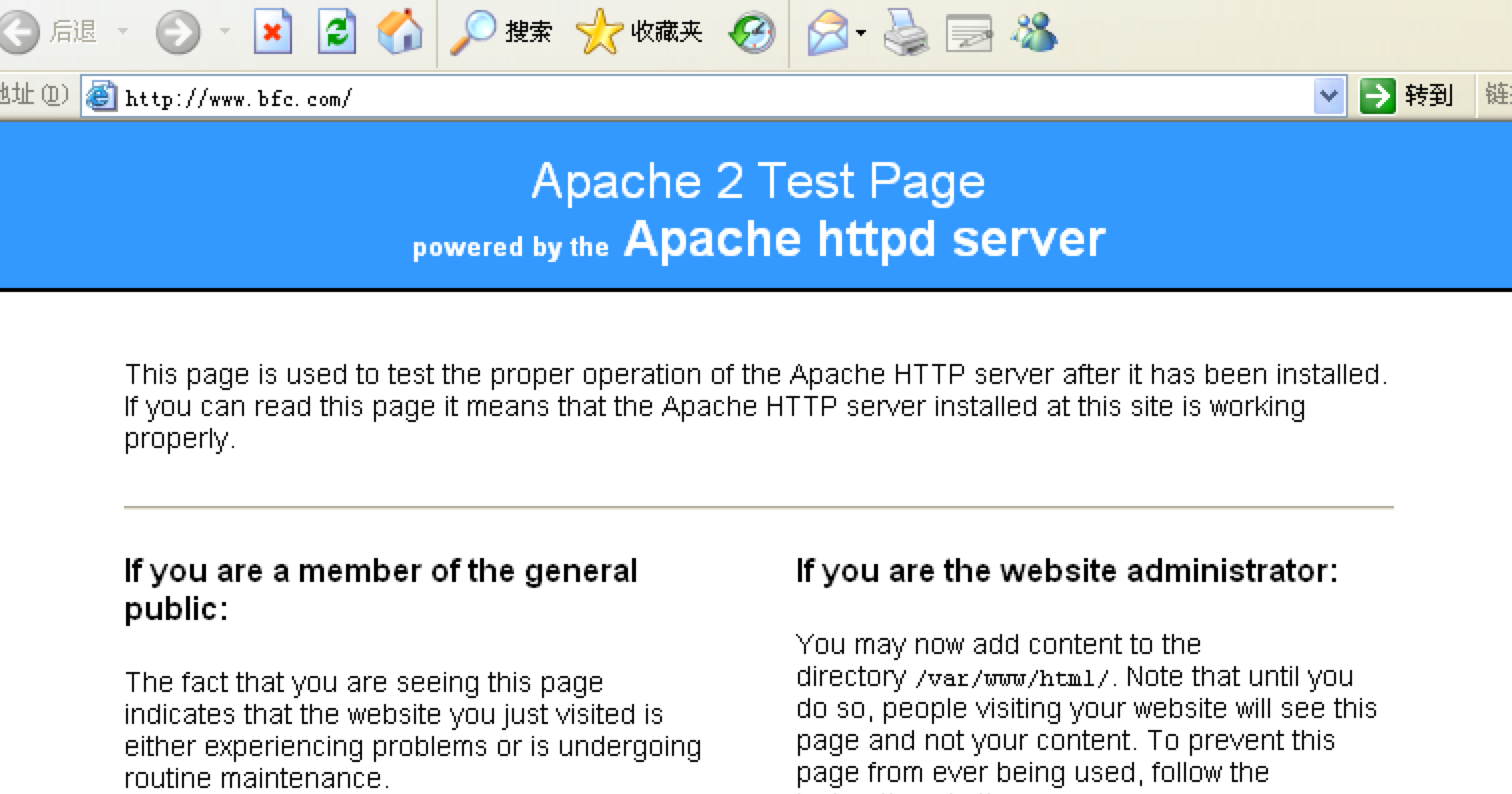Print the page with the printer icon

click(906, 33)
